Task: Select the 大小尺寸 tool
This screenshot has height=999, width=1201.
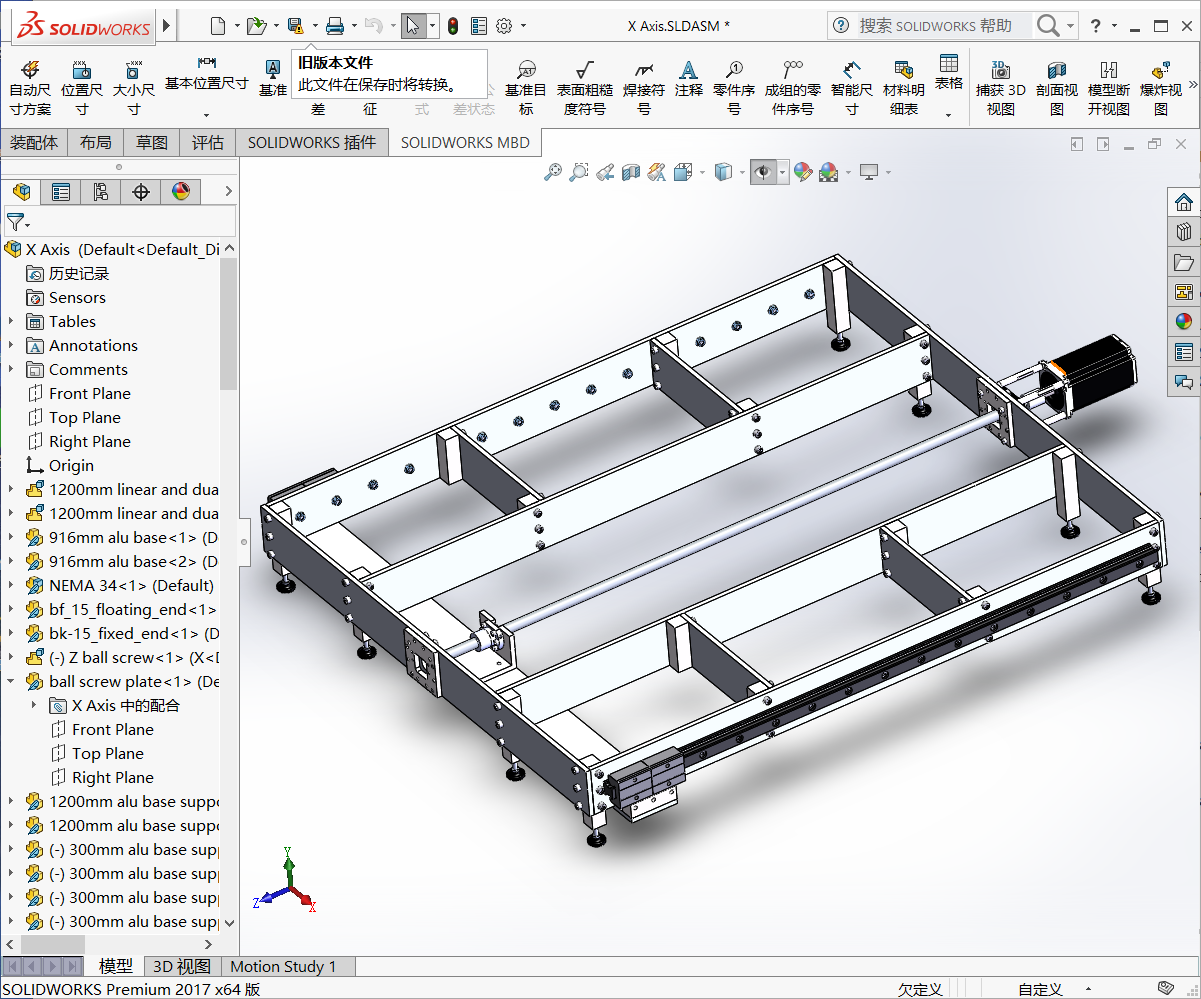Action: [x=133, y=88]
